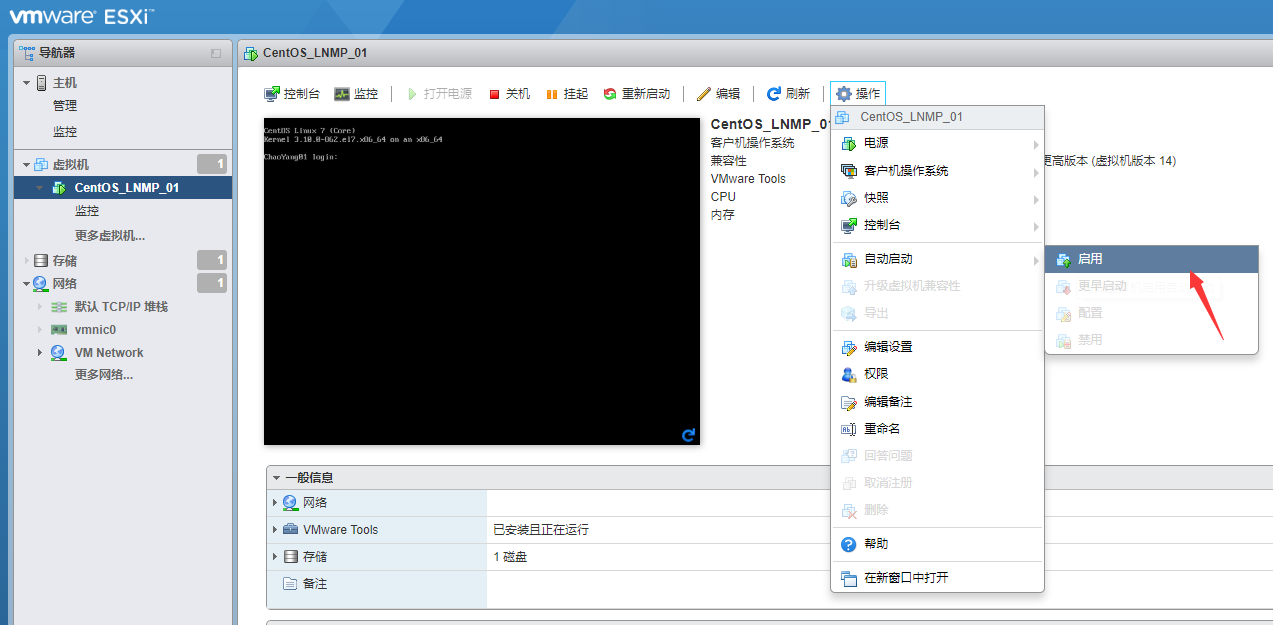Select CentOS_LNMP_01 in navigator tree
This screenshot has width=1273, height=625.
pyautogui.click(x=126, y=188)
